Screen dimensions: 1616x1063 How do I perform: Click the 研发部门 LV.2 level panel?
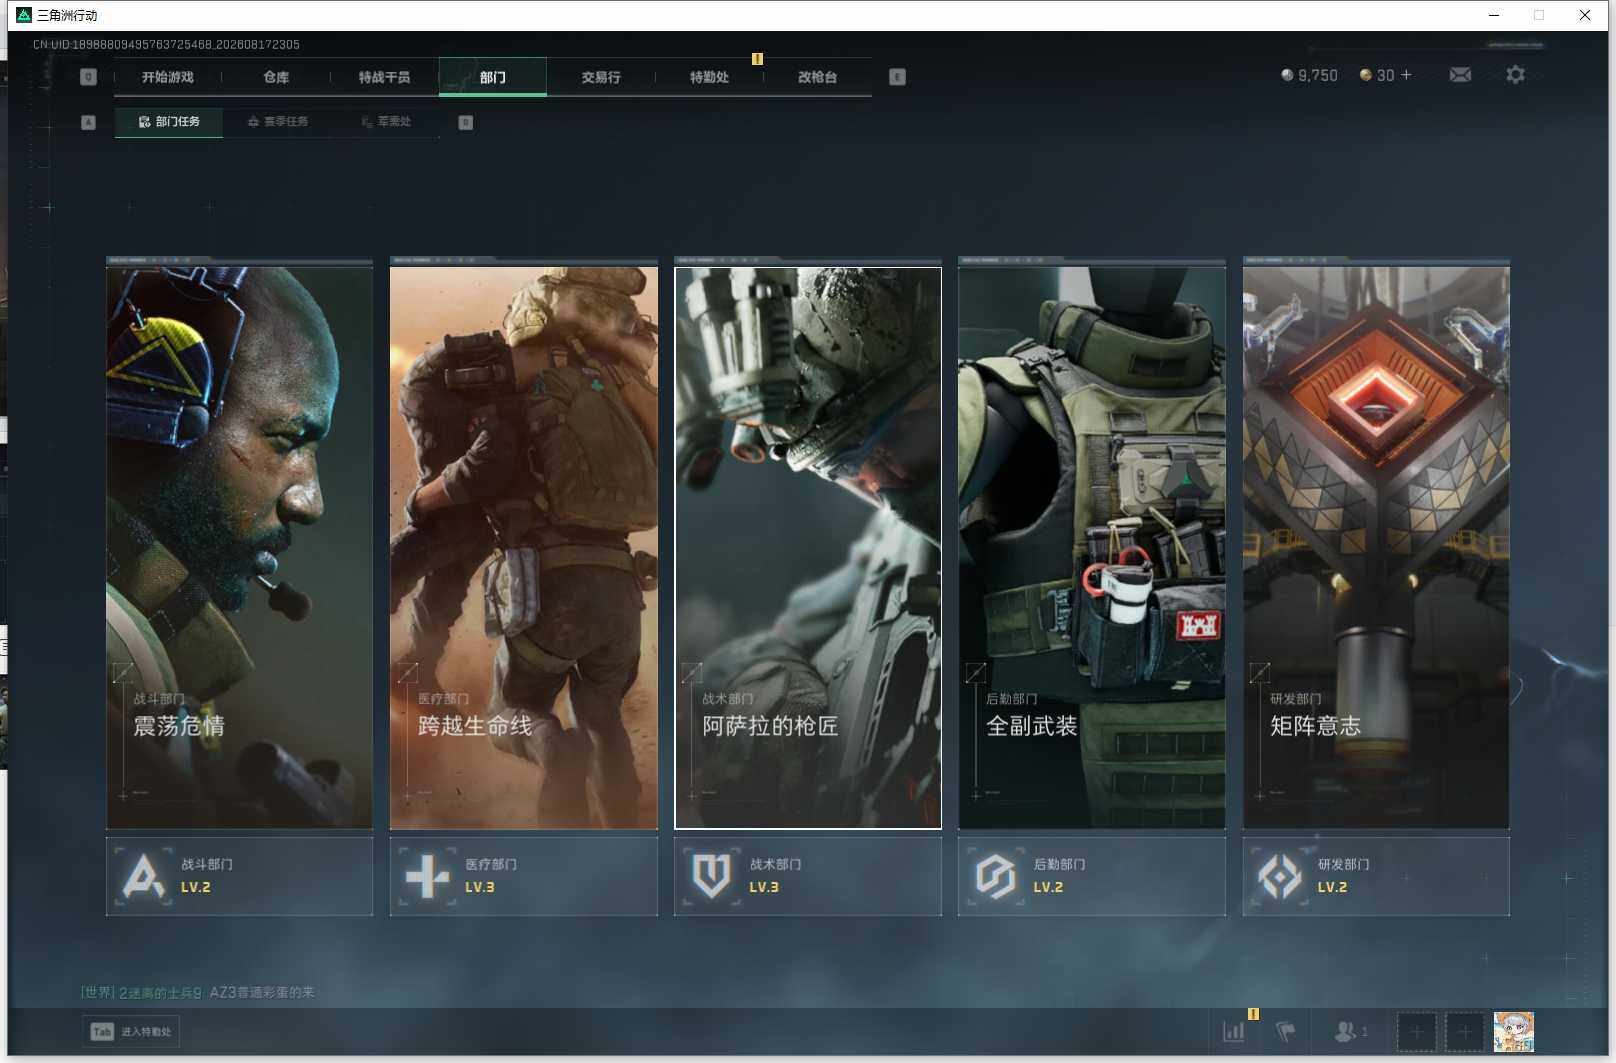[x=1376, y=876]
